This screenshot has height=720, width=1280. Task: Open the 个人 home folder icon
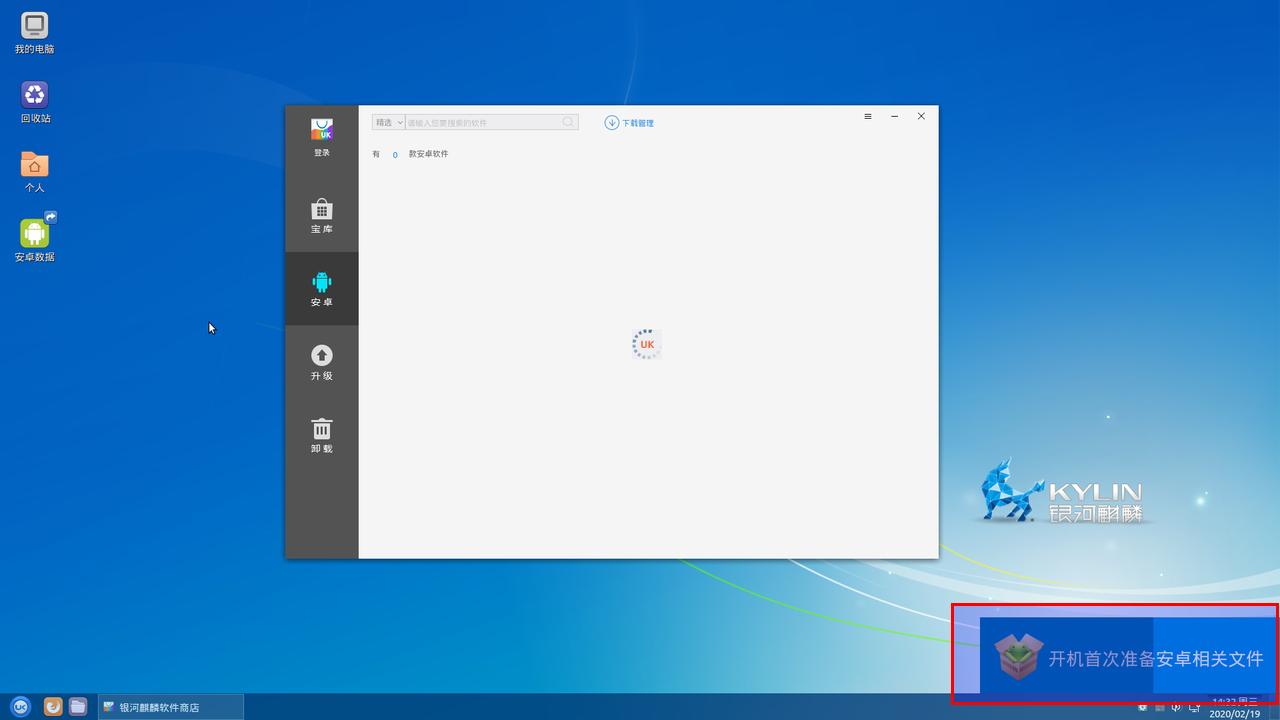(x=35, y=171)
